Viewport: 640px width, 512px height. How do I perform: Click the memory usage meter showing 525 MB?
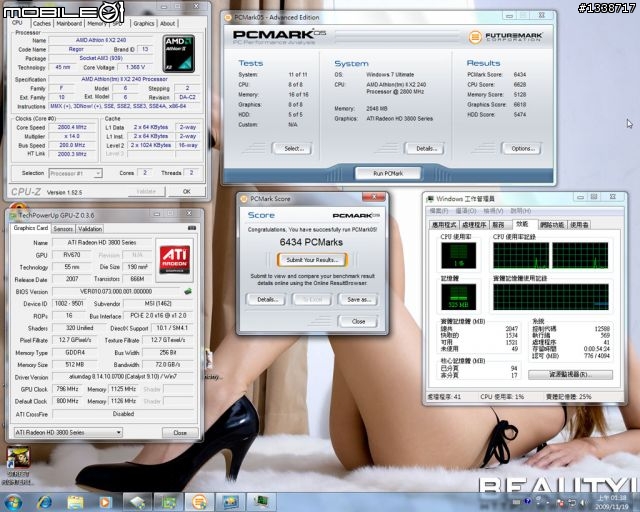click(458, 297)
